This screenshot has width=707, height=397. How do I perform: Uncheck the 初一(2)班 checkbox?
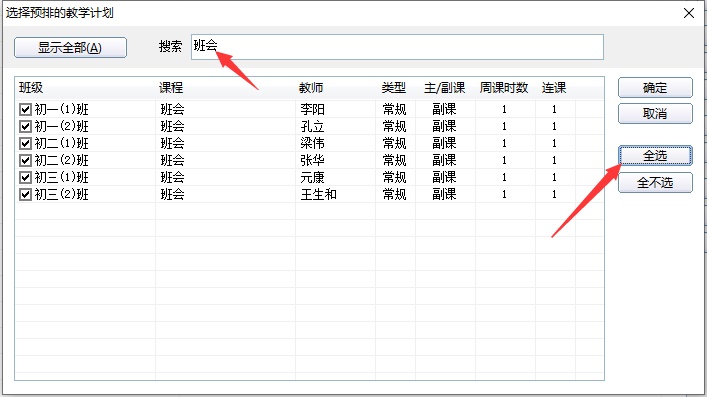(25, 126)
